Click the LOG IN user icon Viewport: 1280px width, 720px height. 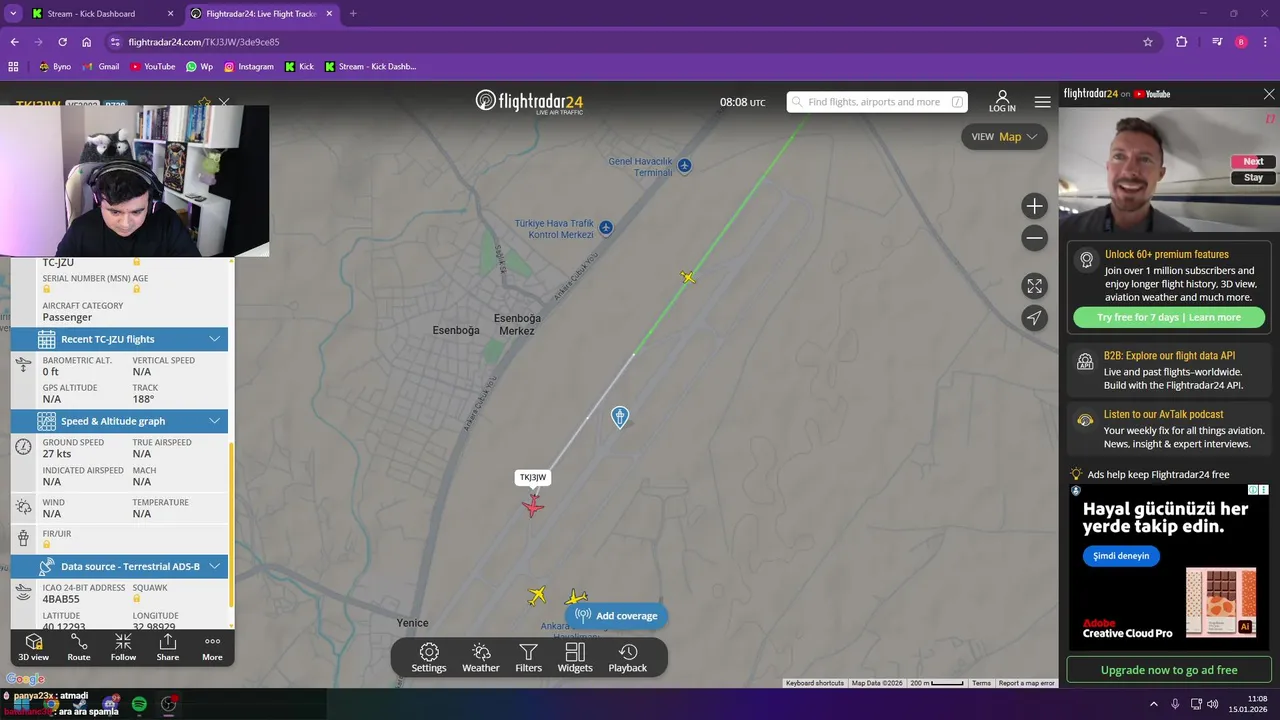(x=1002, y=101)
